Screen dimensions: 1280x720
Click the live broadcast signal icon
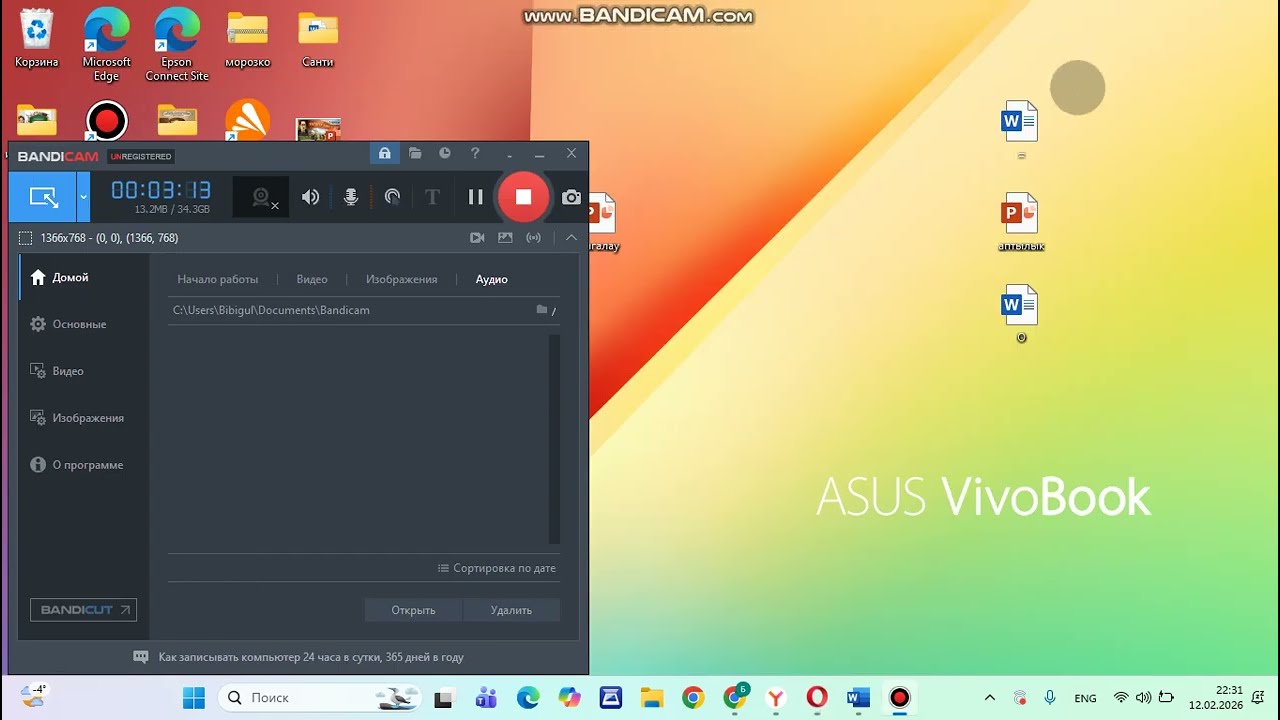(534, 238)
